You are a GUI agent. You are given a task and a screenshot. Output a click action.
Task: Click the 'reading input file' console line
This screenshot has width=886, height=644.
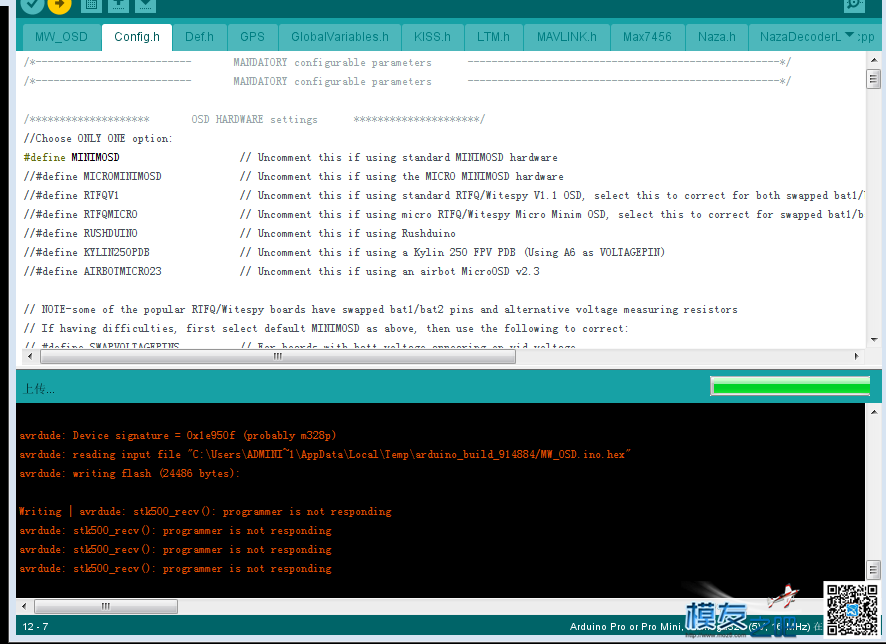click(325, 454)
